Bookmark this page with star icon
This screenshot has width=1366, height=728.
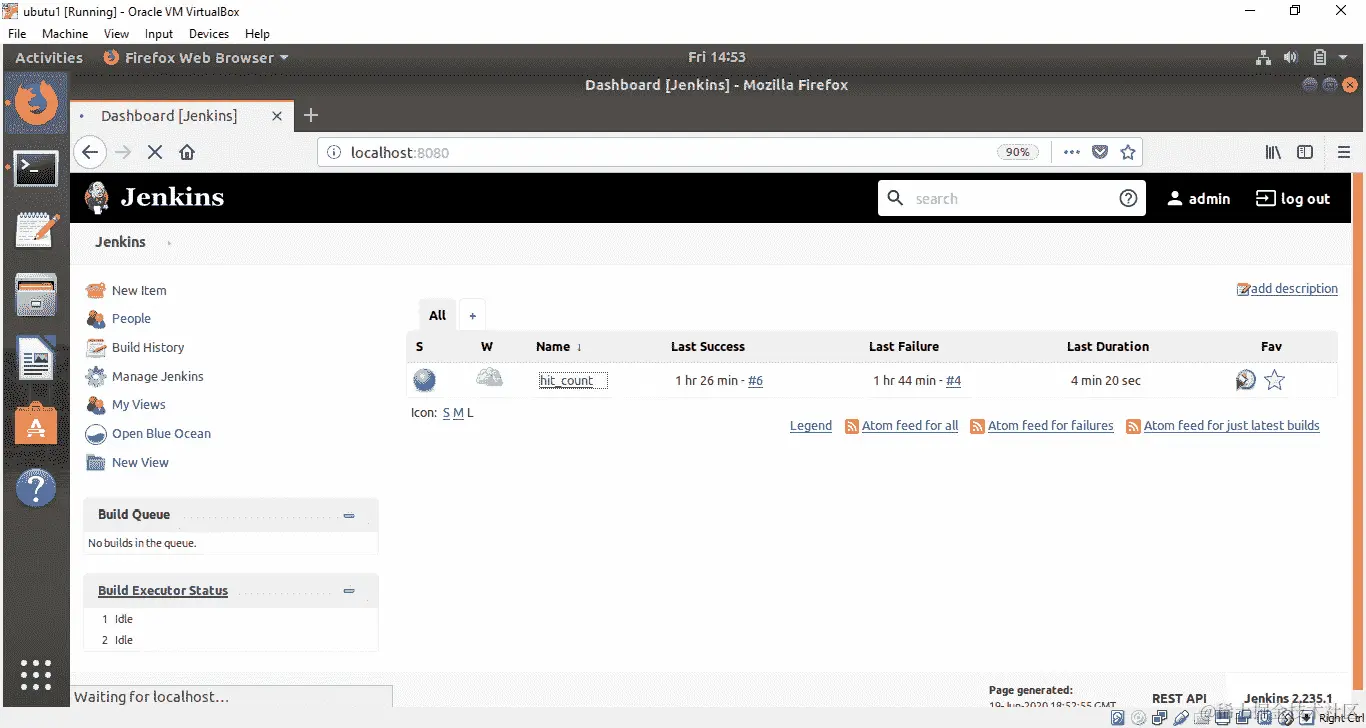[1128, 152]
